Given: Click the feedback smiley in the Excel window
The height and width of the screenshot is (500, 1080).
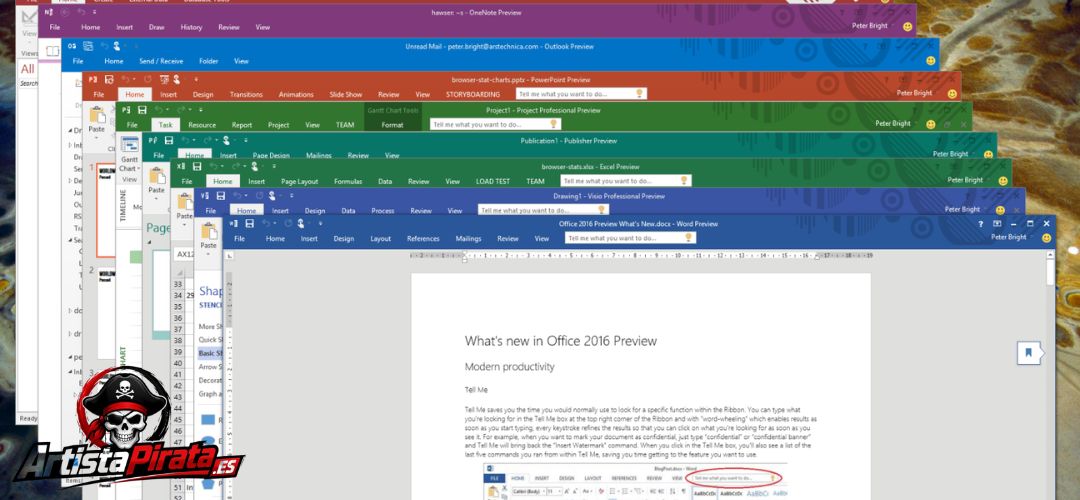Looking at the screenshot, I should pyautogui.click(x=1003, y=180).
